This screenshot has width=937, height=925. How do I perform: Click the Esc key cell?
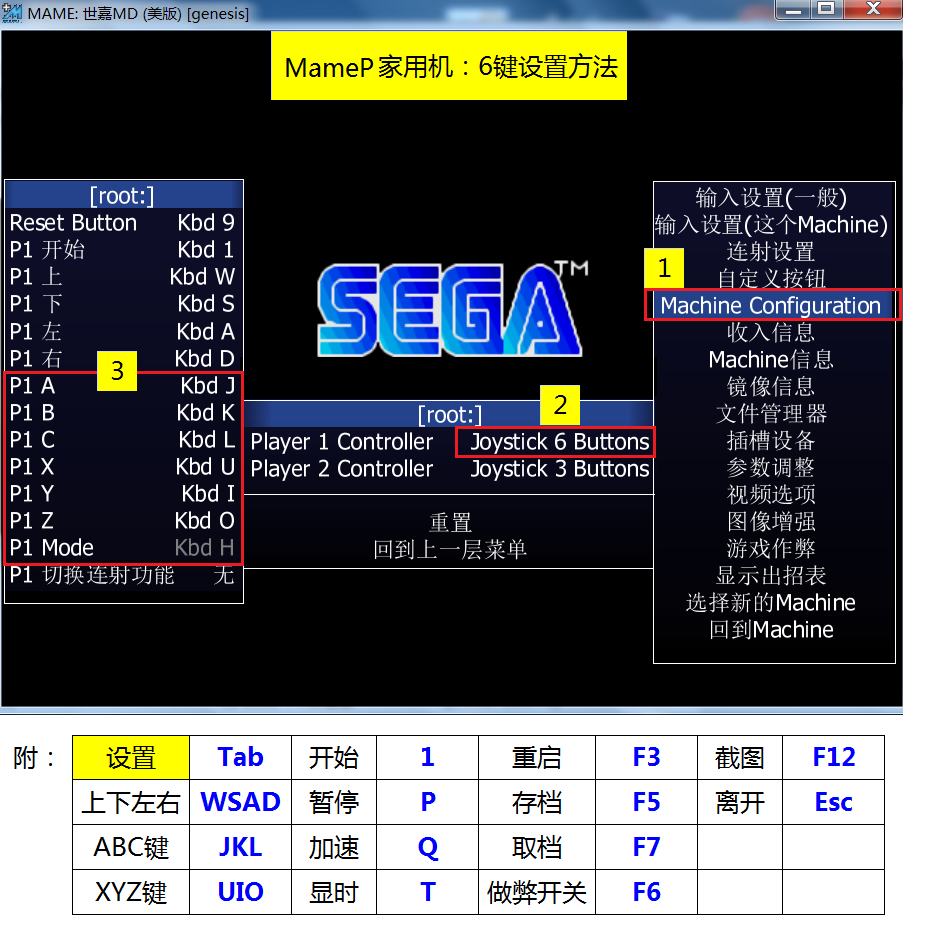(x=834, y=802)
